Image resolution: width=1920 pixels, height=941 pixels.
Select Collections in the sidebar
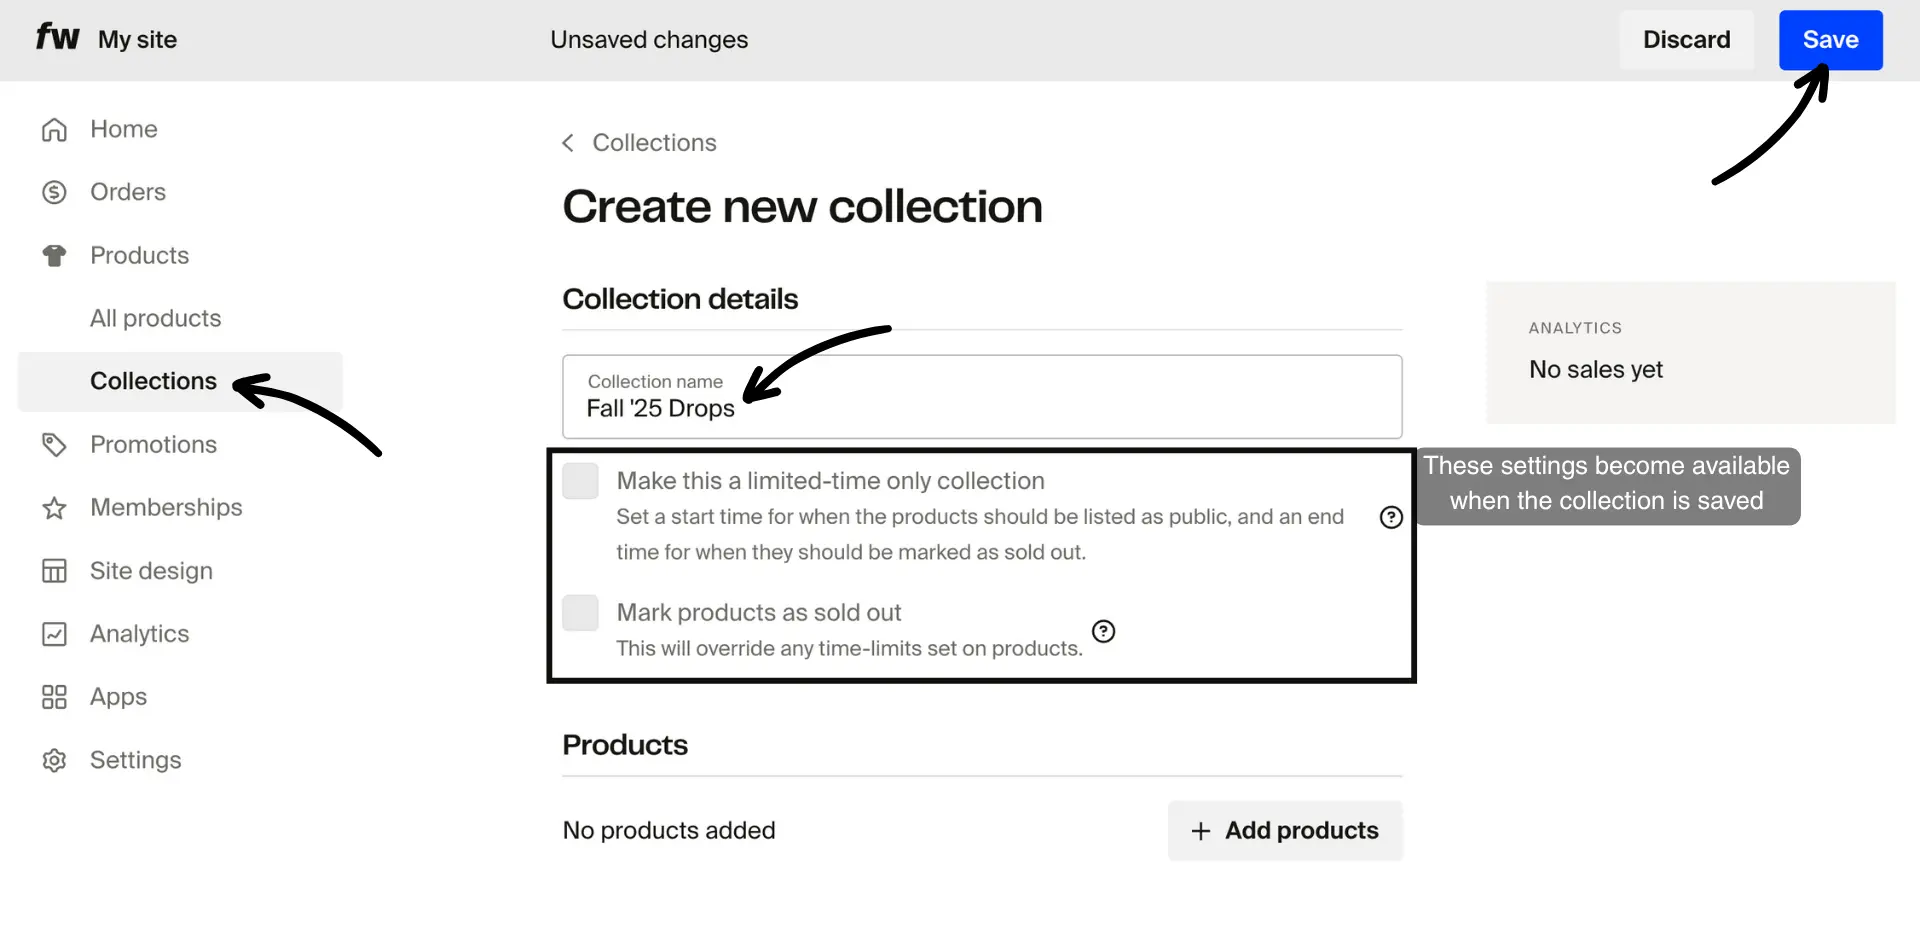click(x=153, y=381)
